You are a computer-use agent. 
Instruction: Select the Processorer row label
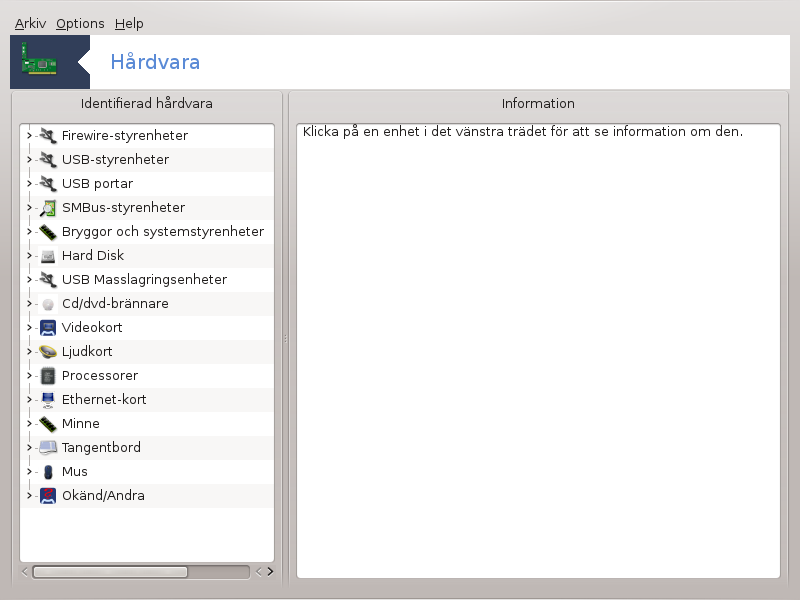[100, 376]
